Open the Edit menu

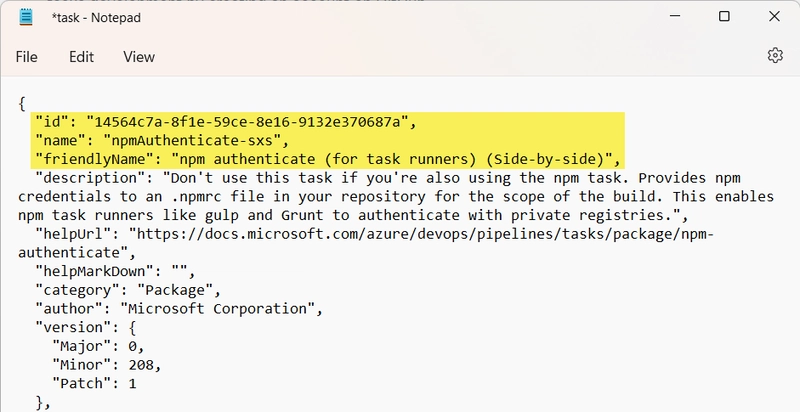point(82,57)
